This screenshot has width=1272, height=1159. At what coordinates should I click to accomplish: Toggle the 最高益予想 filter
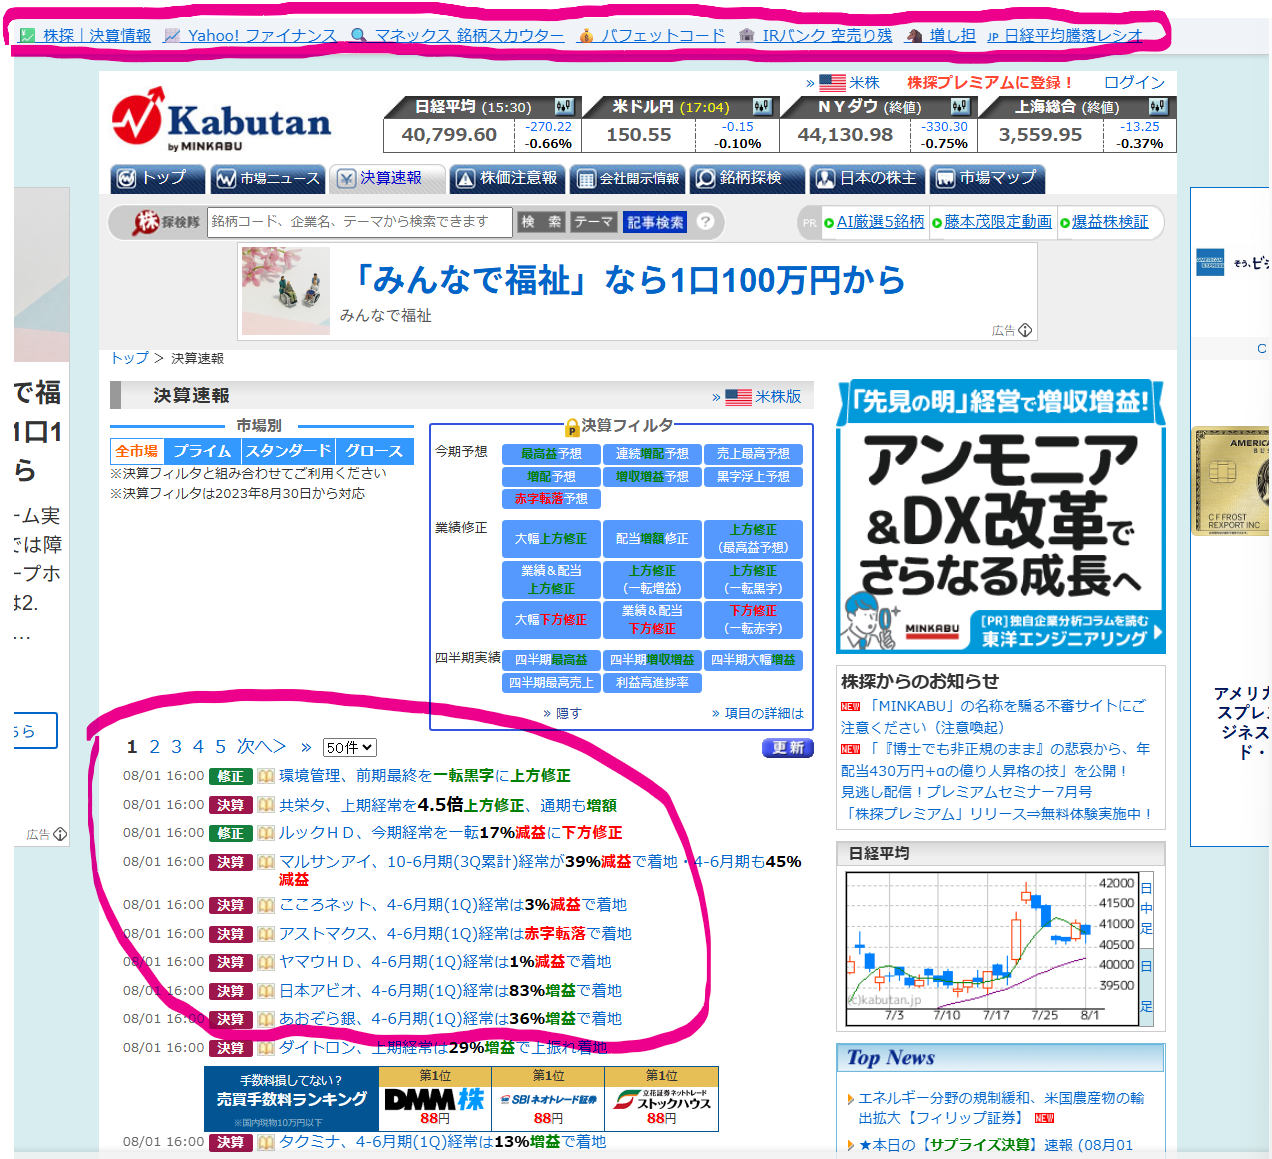tap(551, 454)
